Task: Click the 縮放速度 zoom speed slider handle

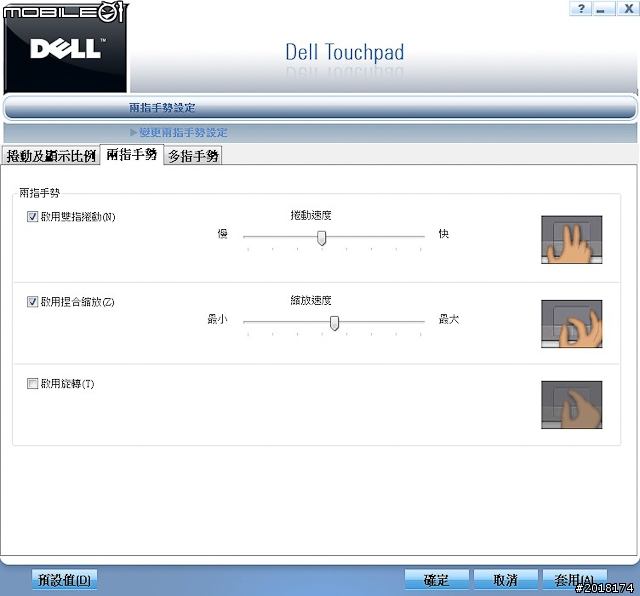Action: [334, 323]
